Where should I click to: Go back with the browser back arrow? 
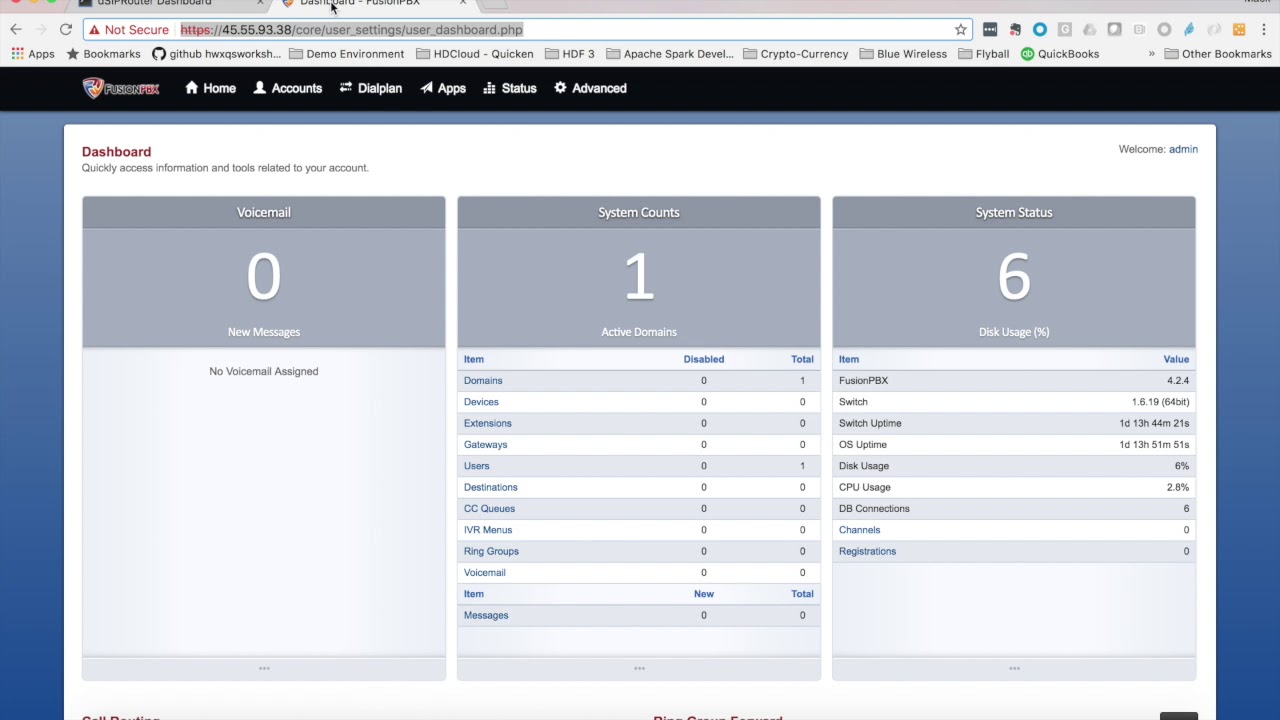16,30
